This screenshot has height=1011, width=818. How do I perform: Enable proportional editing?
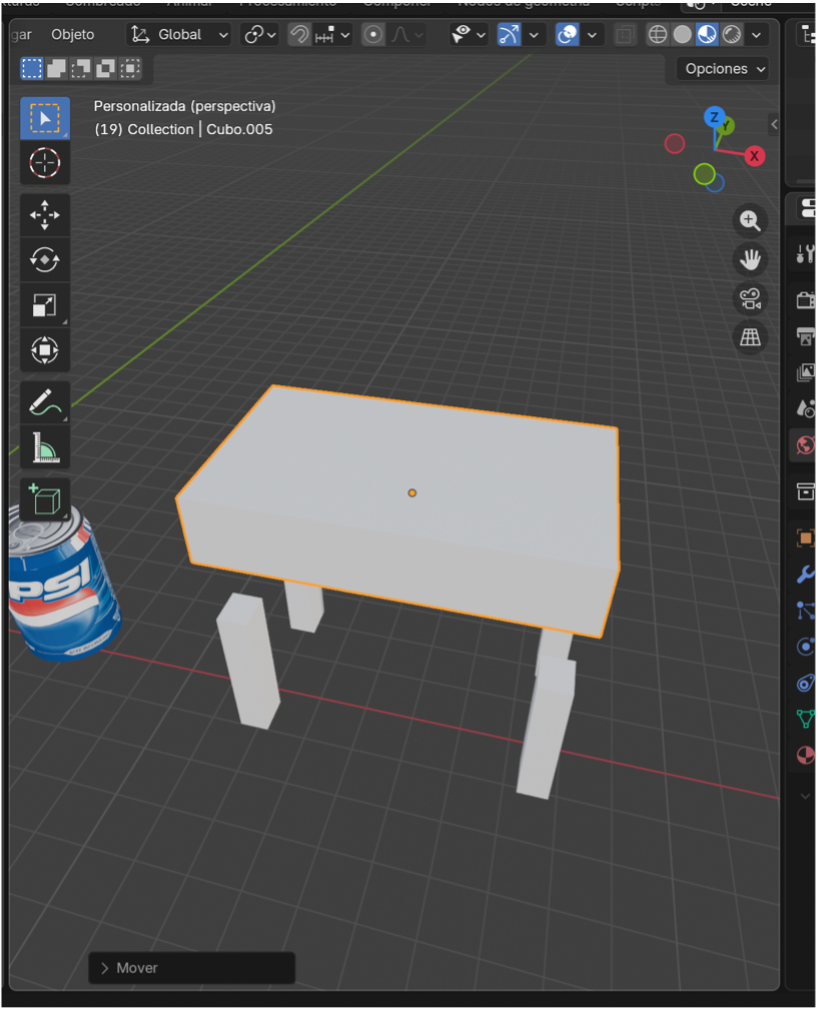[x=370, y=33]
